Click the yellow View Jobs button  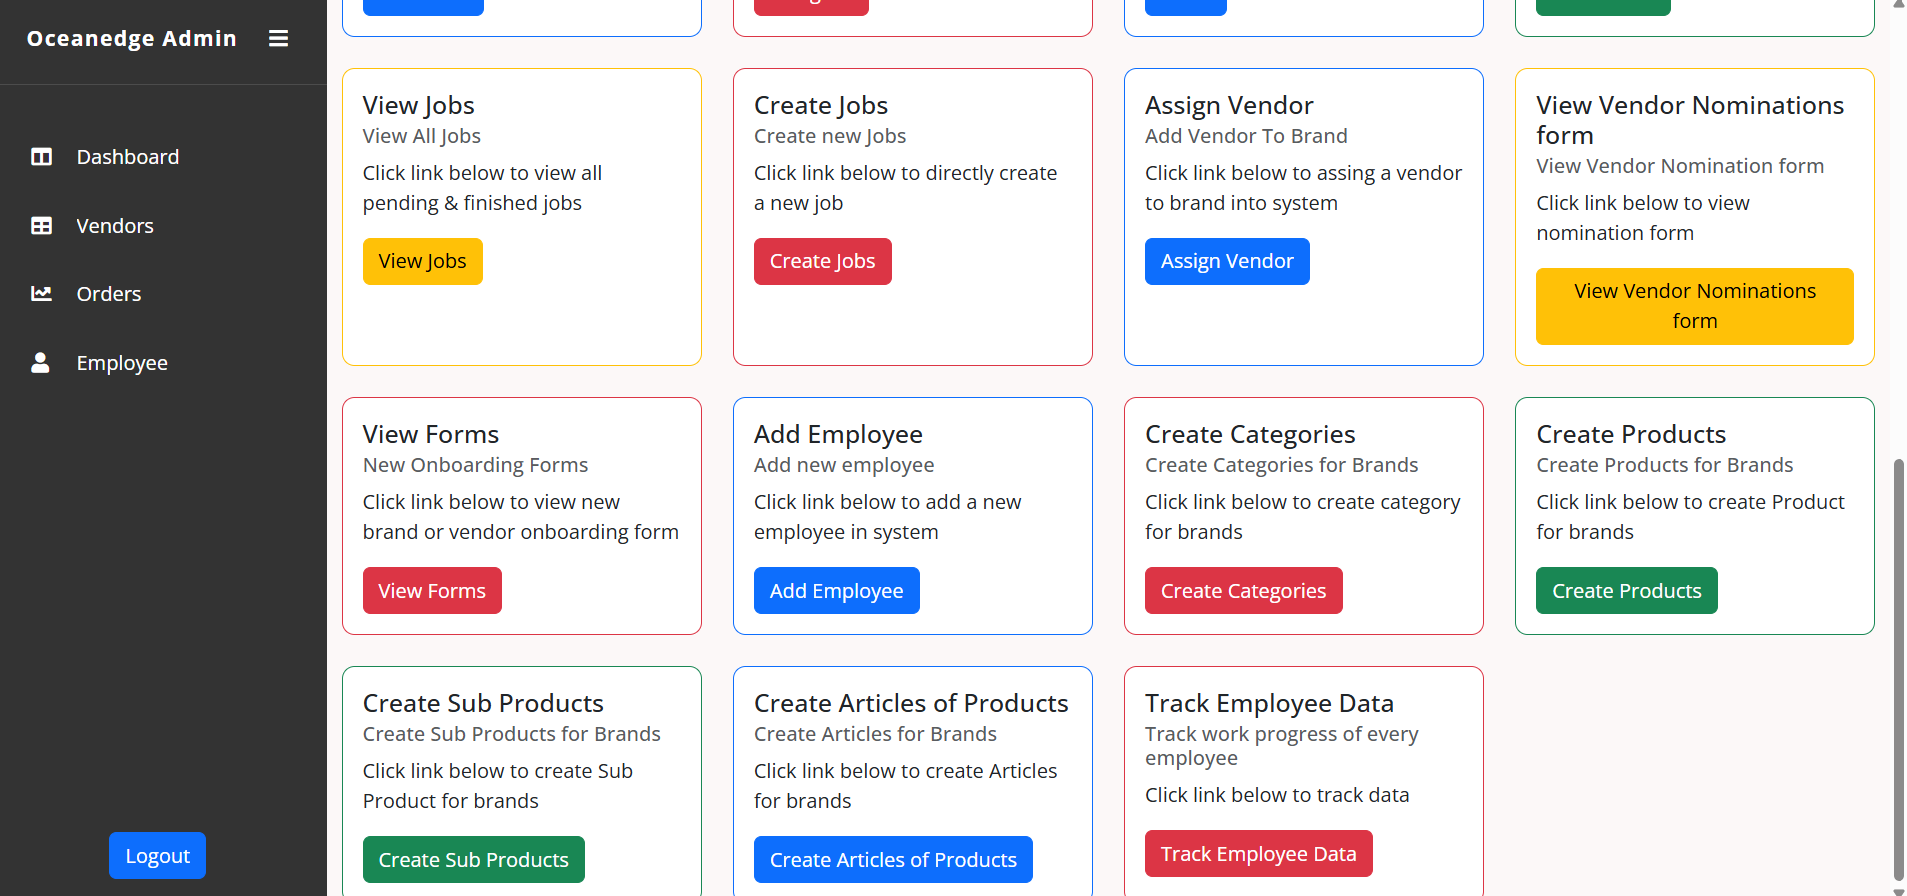pos(422,262)
